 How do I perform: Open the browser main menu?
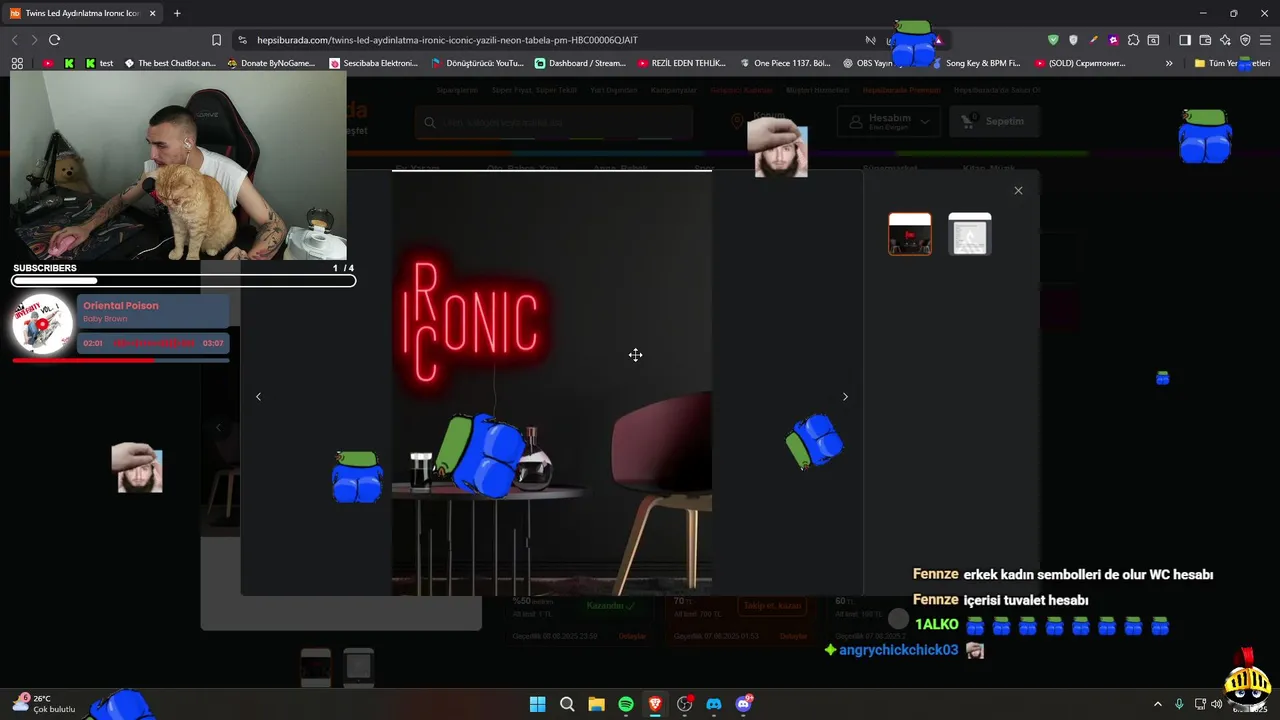tap(1265, 40)
